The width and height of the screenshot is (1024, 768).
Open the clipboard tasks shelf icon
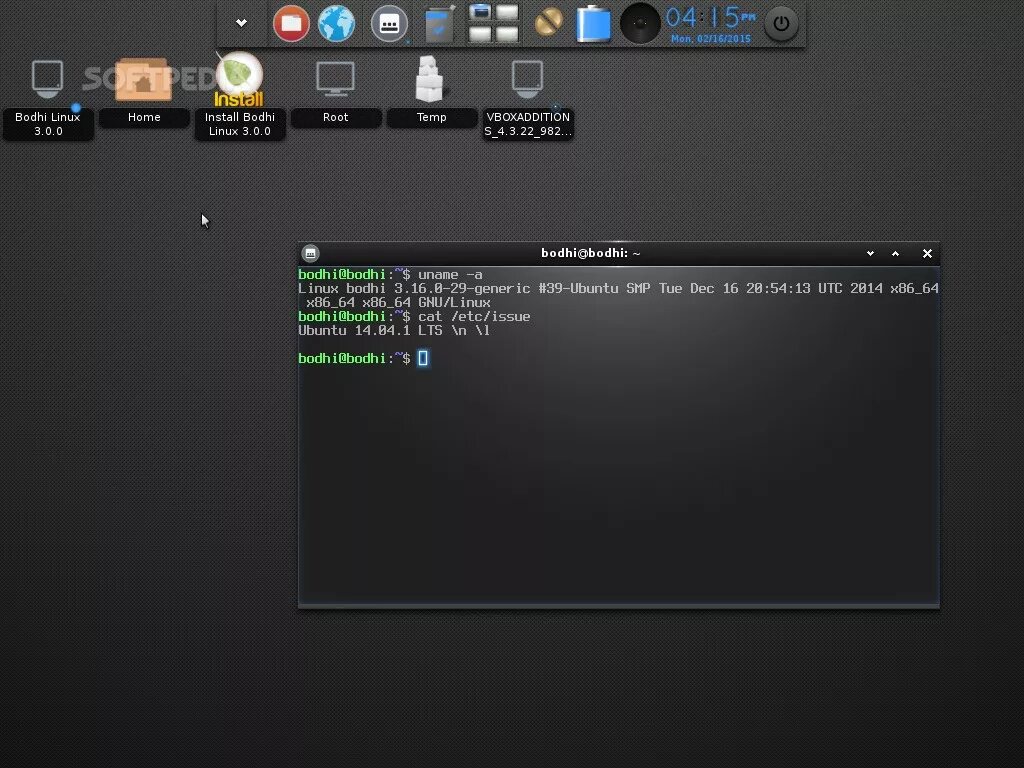click(x=440, y=24)
